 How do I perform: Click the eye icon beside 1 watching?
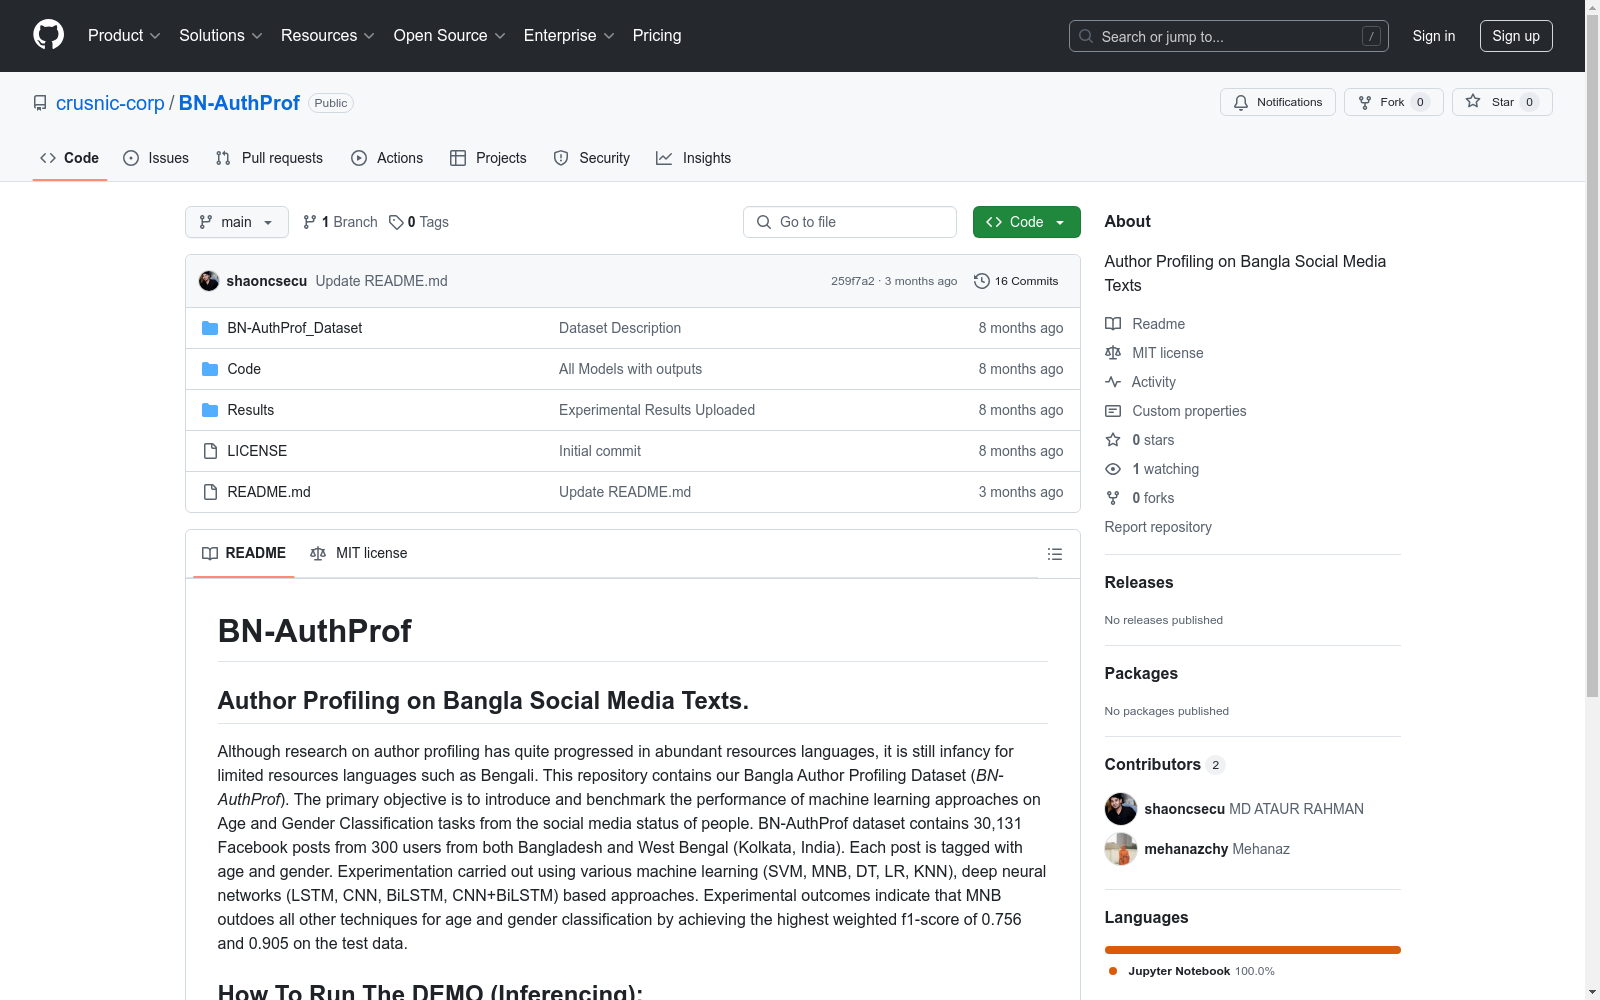pyautogui.click(x=1113, y=469)
